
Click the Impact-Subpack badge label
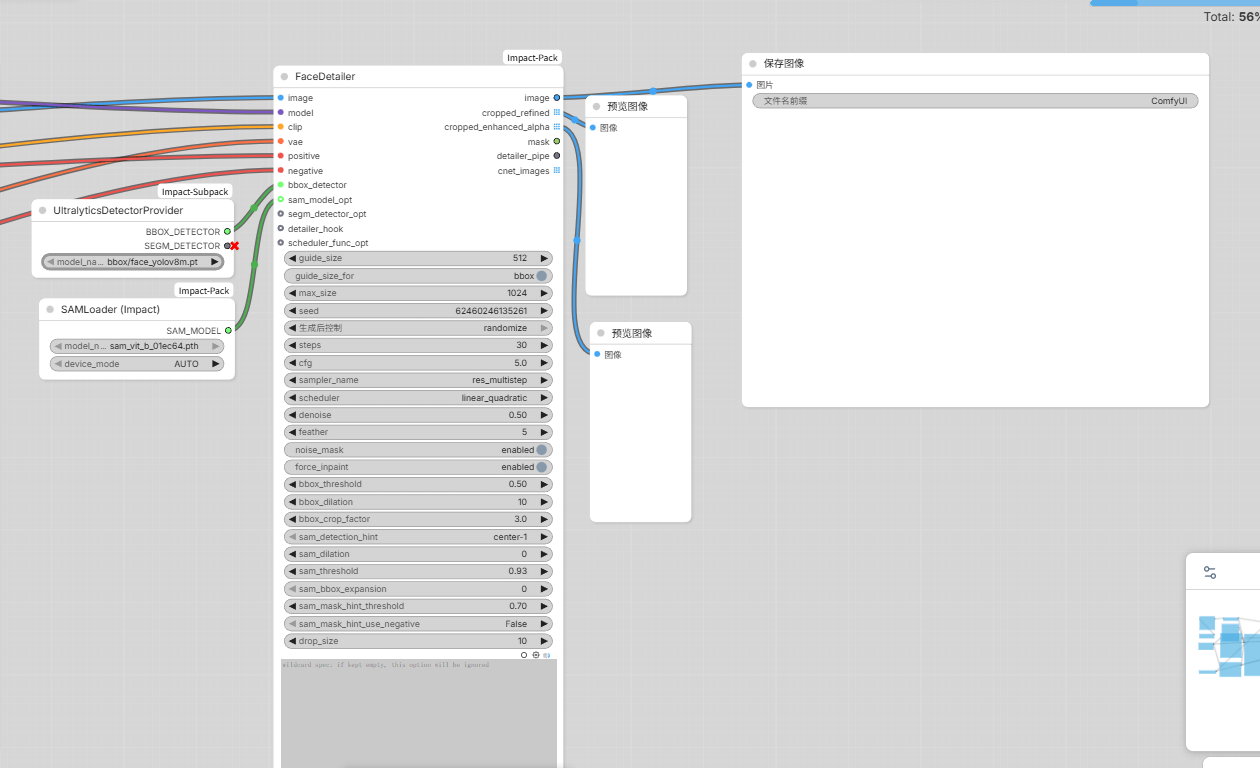pos(195,192)
